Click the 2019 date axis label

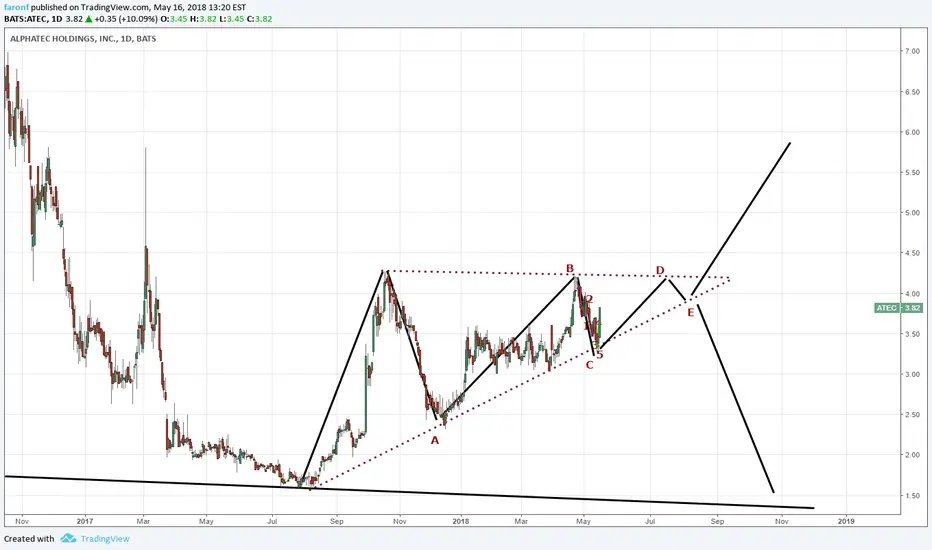846,521
